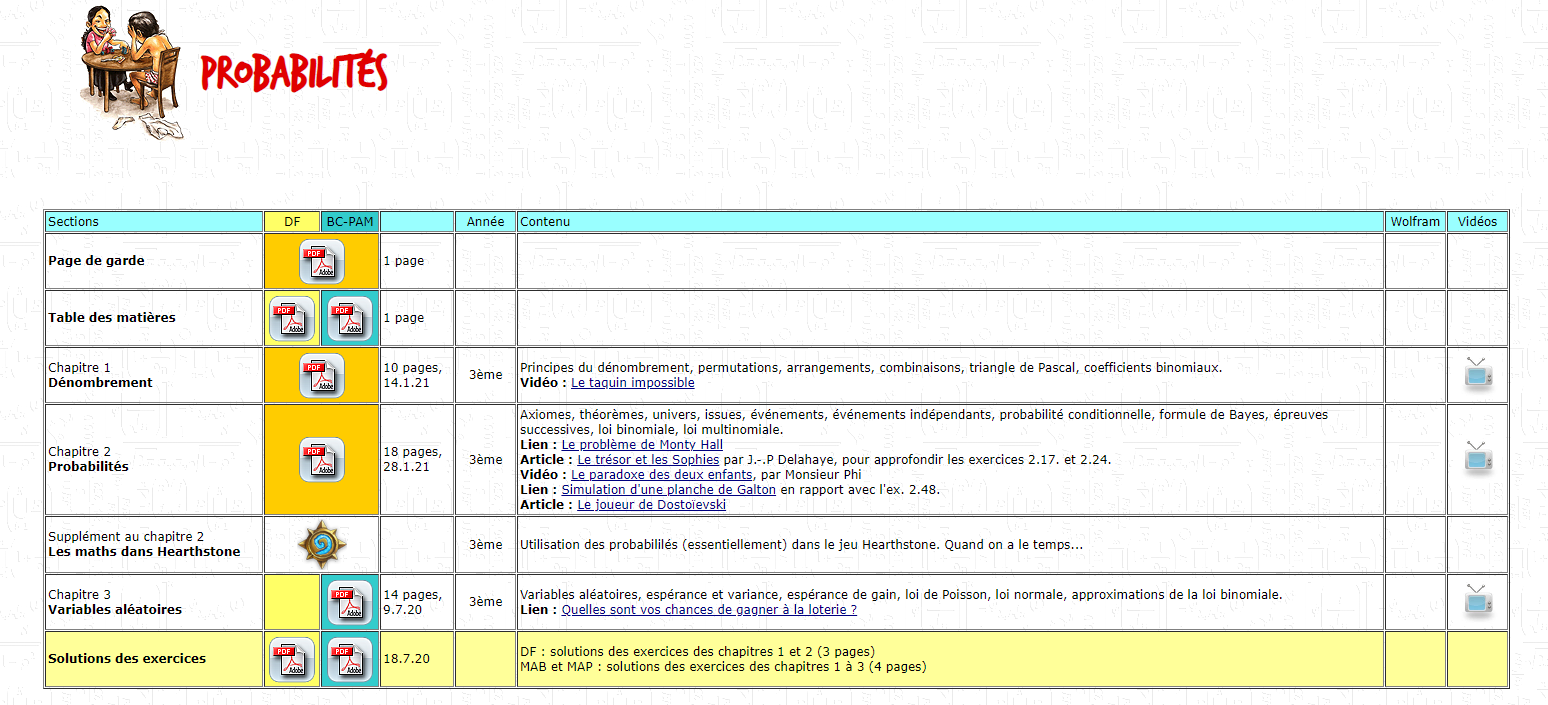Open the DF solutions des exercices PDF
This screenshot has width=1548, height=705.
(292, 659)
